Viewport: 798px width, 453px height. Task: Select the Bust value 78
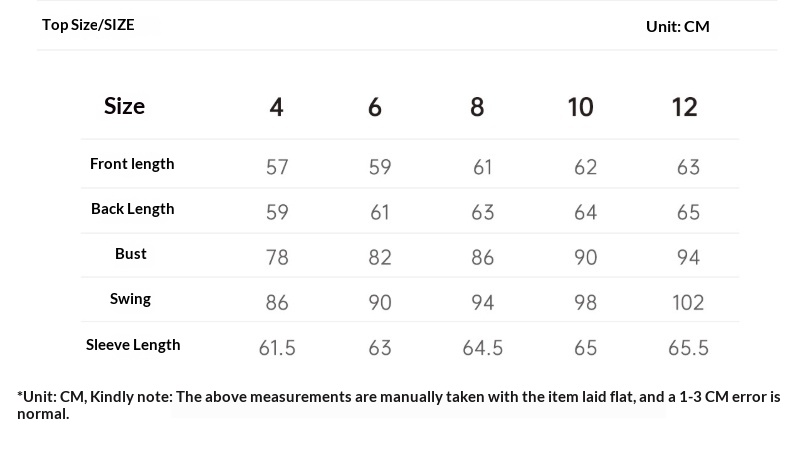click(277, 257)
